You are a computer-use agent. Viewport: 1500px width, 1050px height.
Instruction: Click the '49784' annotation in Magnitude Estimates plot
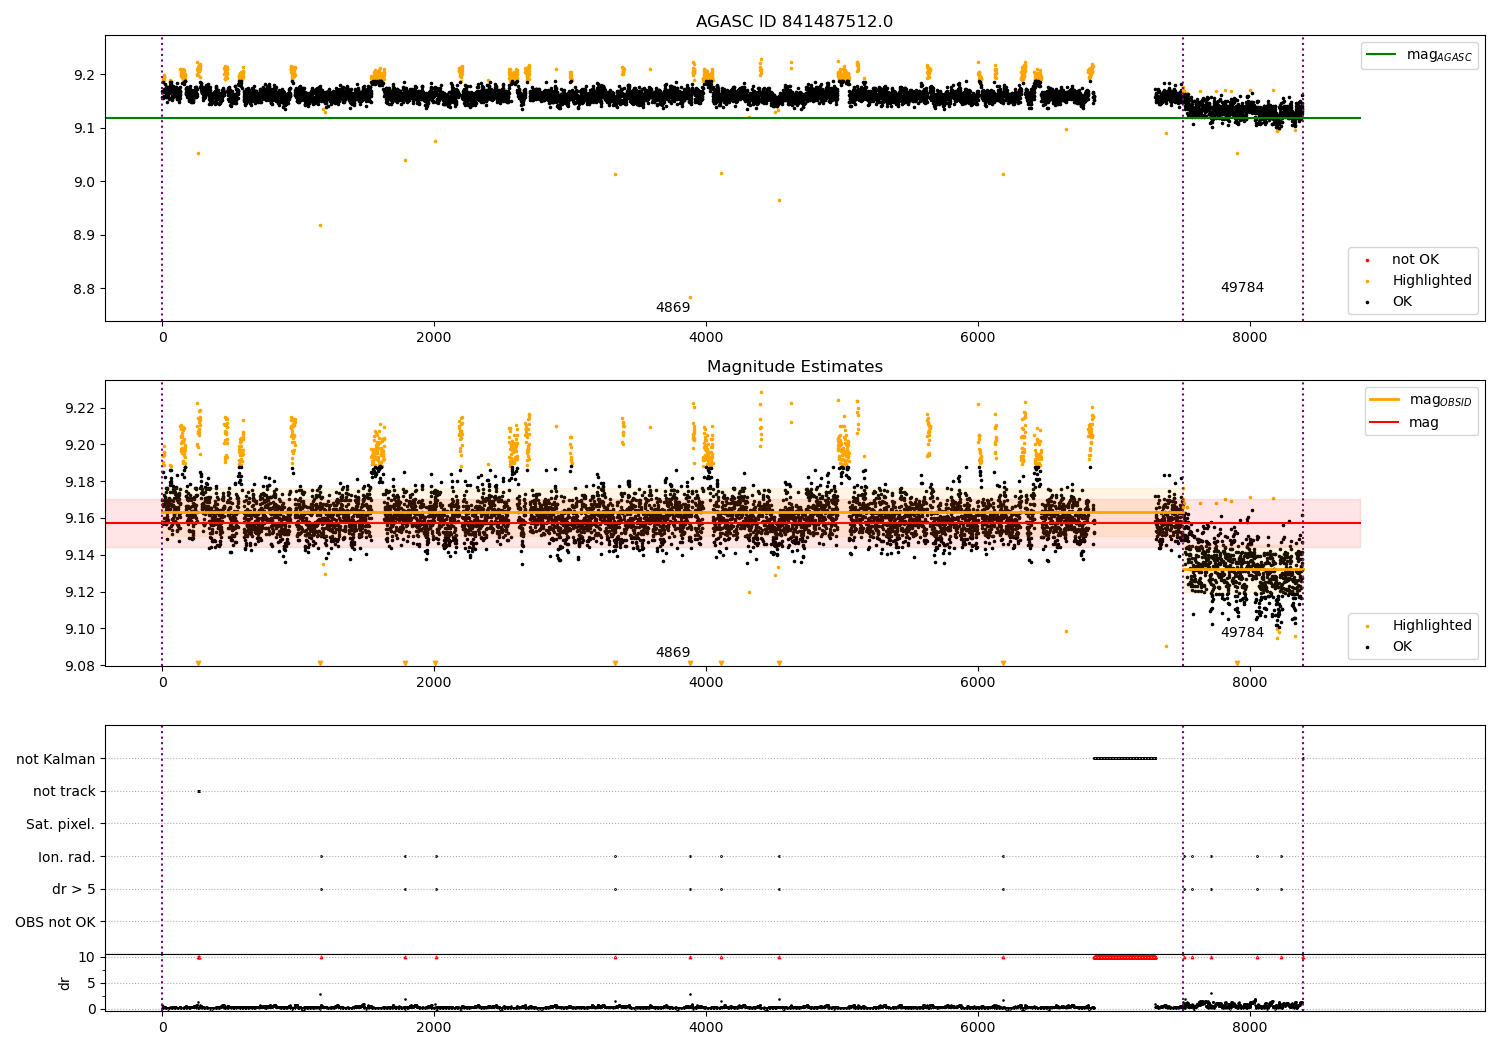(x=1242, y=633)
